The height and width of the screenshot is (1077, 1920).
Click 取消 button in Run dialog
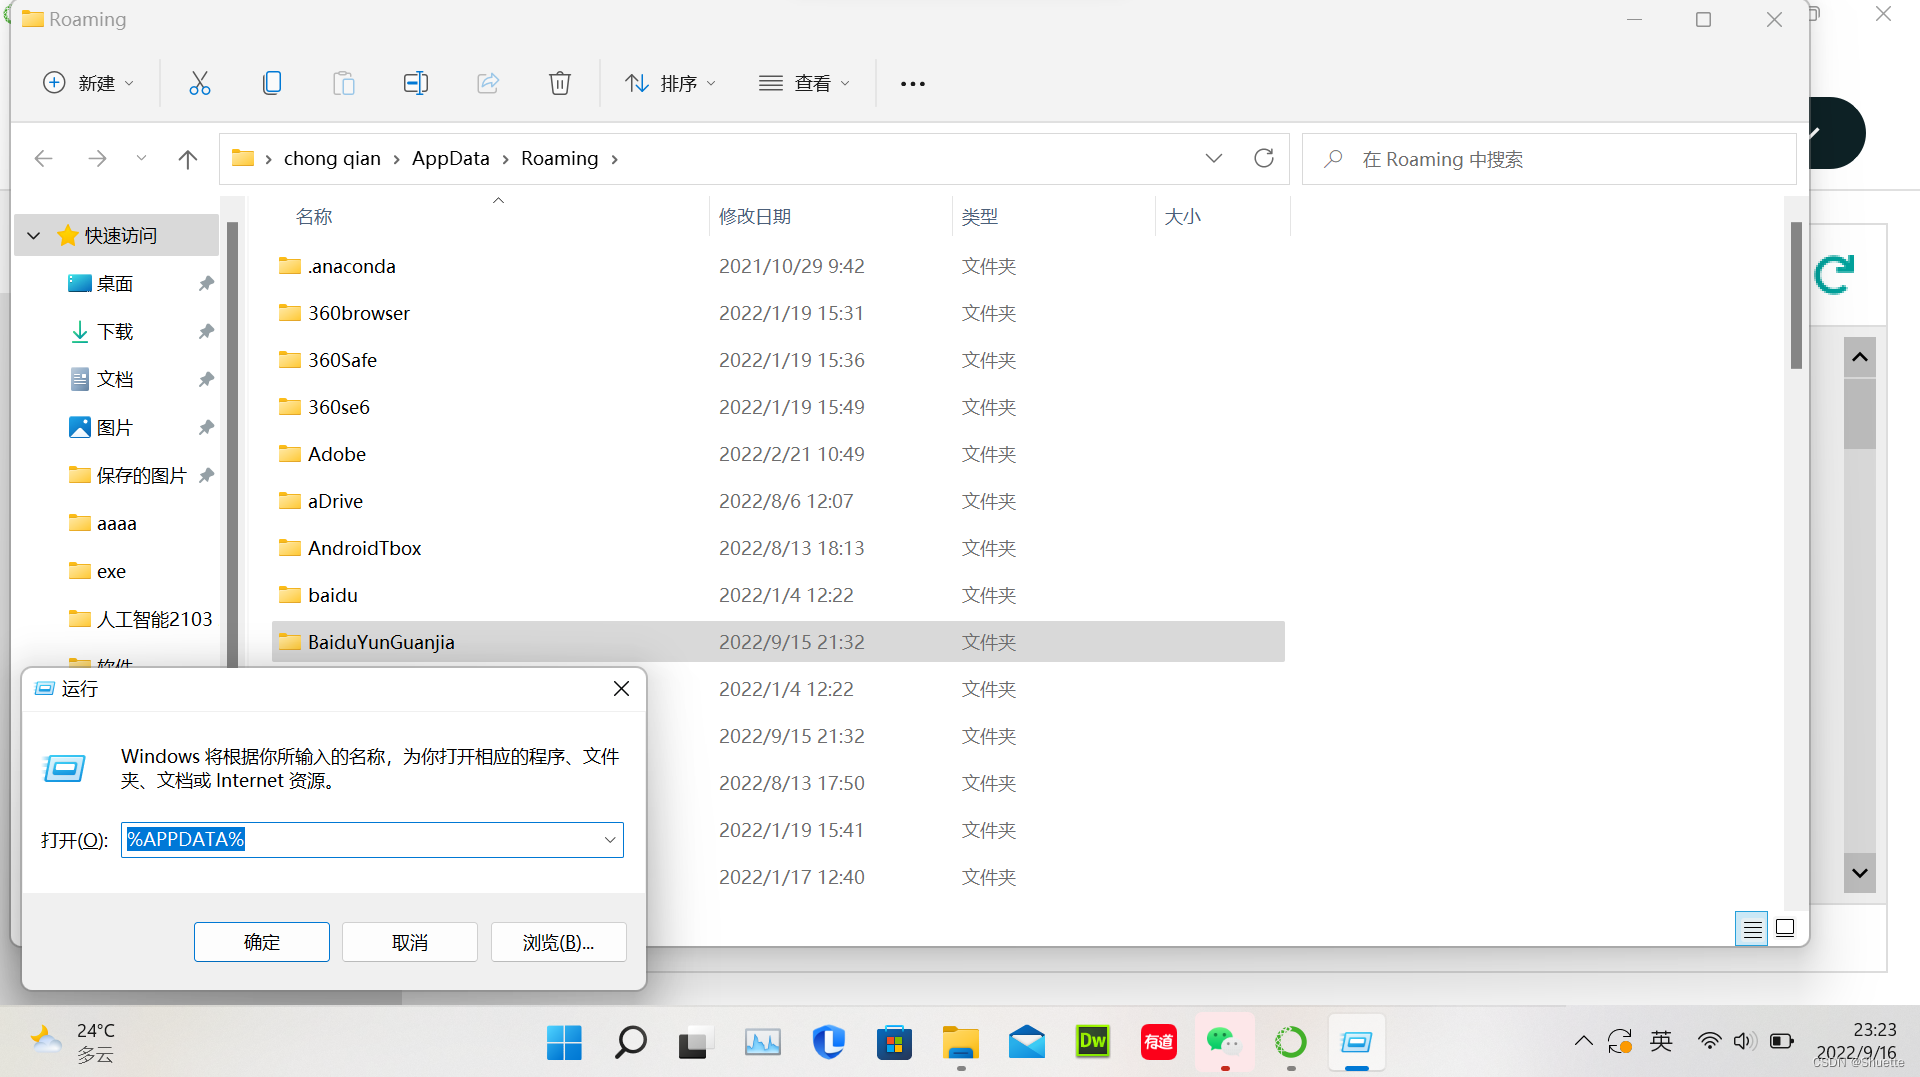point(410,942)
